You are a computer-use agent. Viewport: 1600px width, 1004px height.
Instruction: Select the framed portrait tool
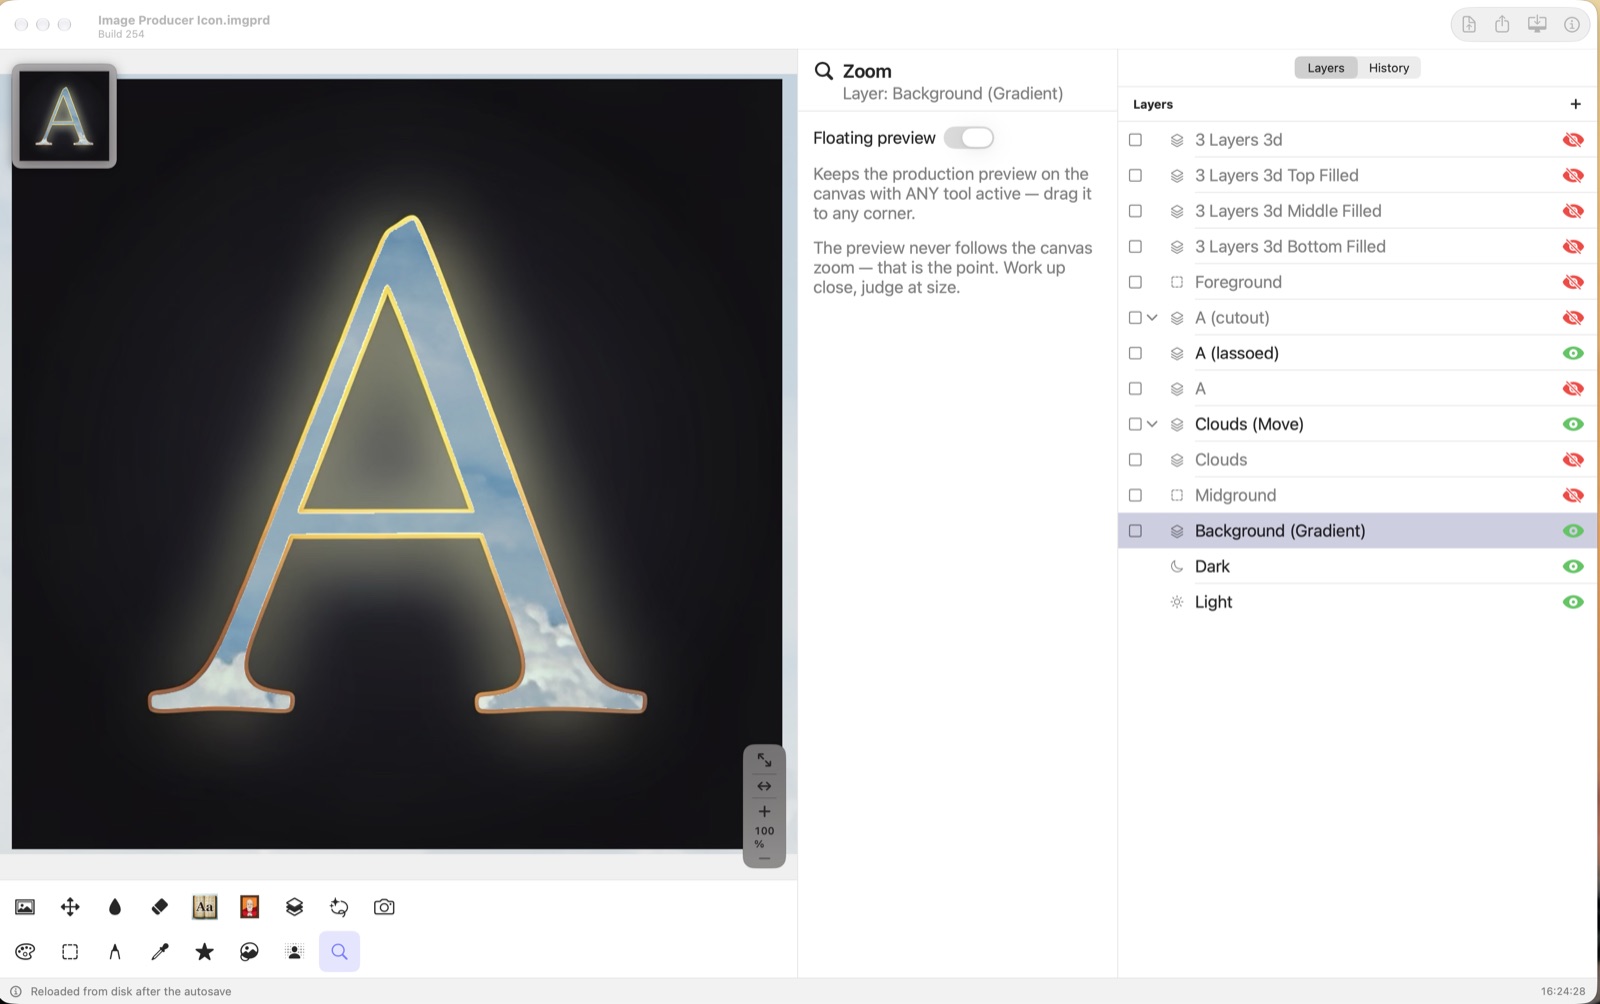[250, 907]
